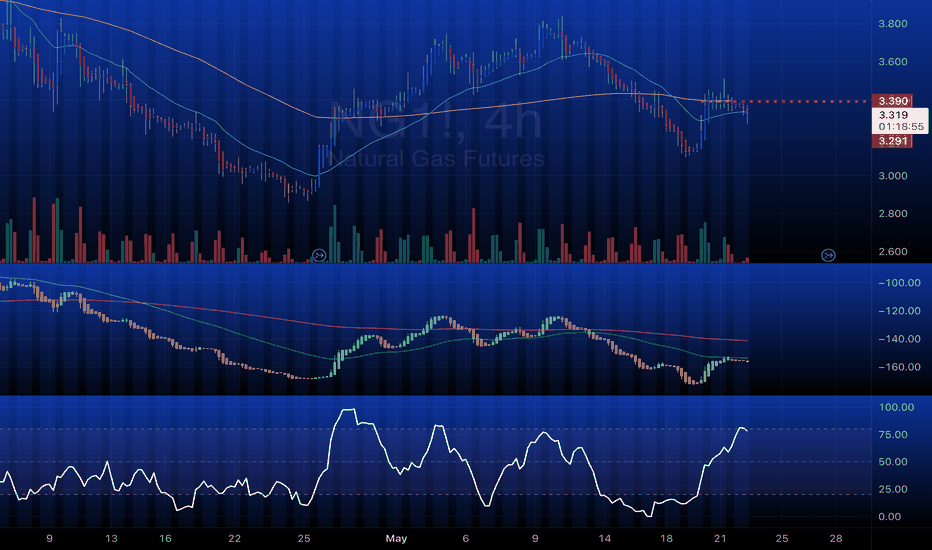Click the -140.00 indicator axis label
Screen dimensions: 932x550
[x=899, y=339]
